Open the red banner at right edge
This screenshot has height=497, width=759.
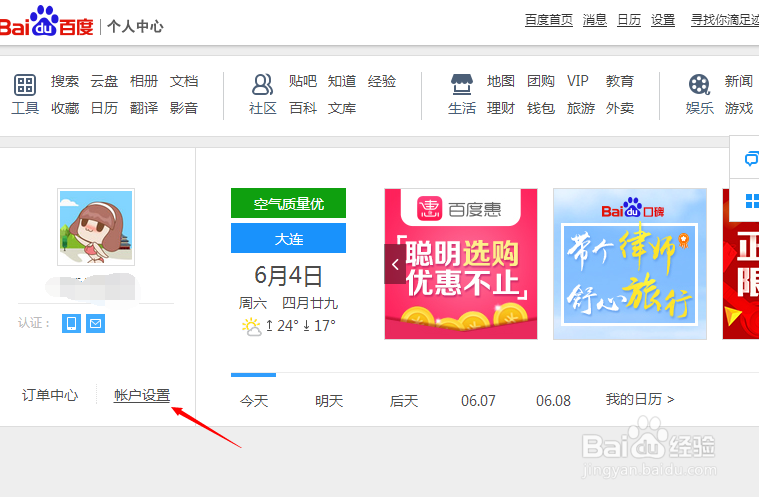coord(741,264)
